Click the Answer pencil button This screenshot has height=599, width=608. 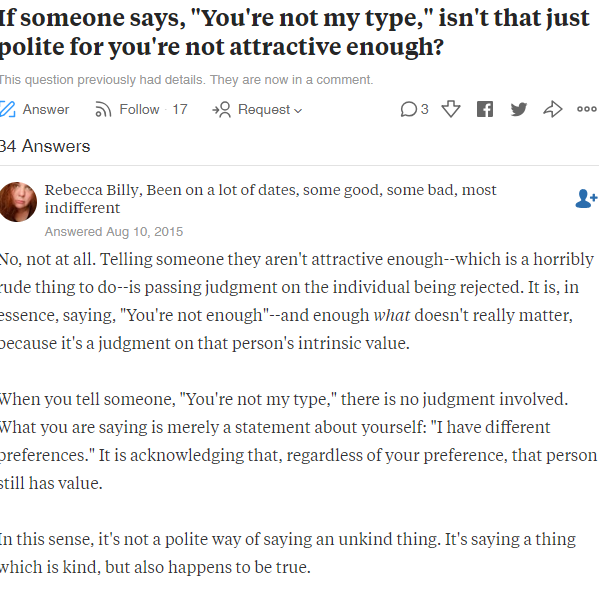(x=35, y=110)
